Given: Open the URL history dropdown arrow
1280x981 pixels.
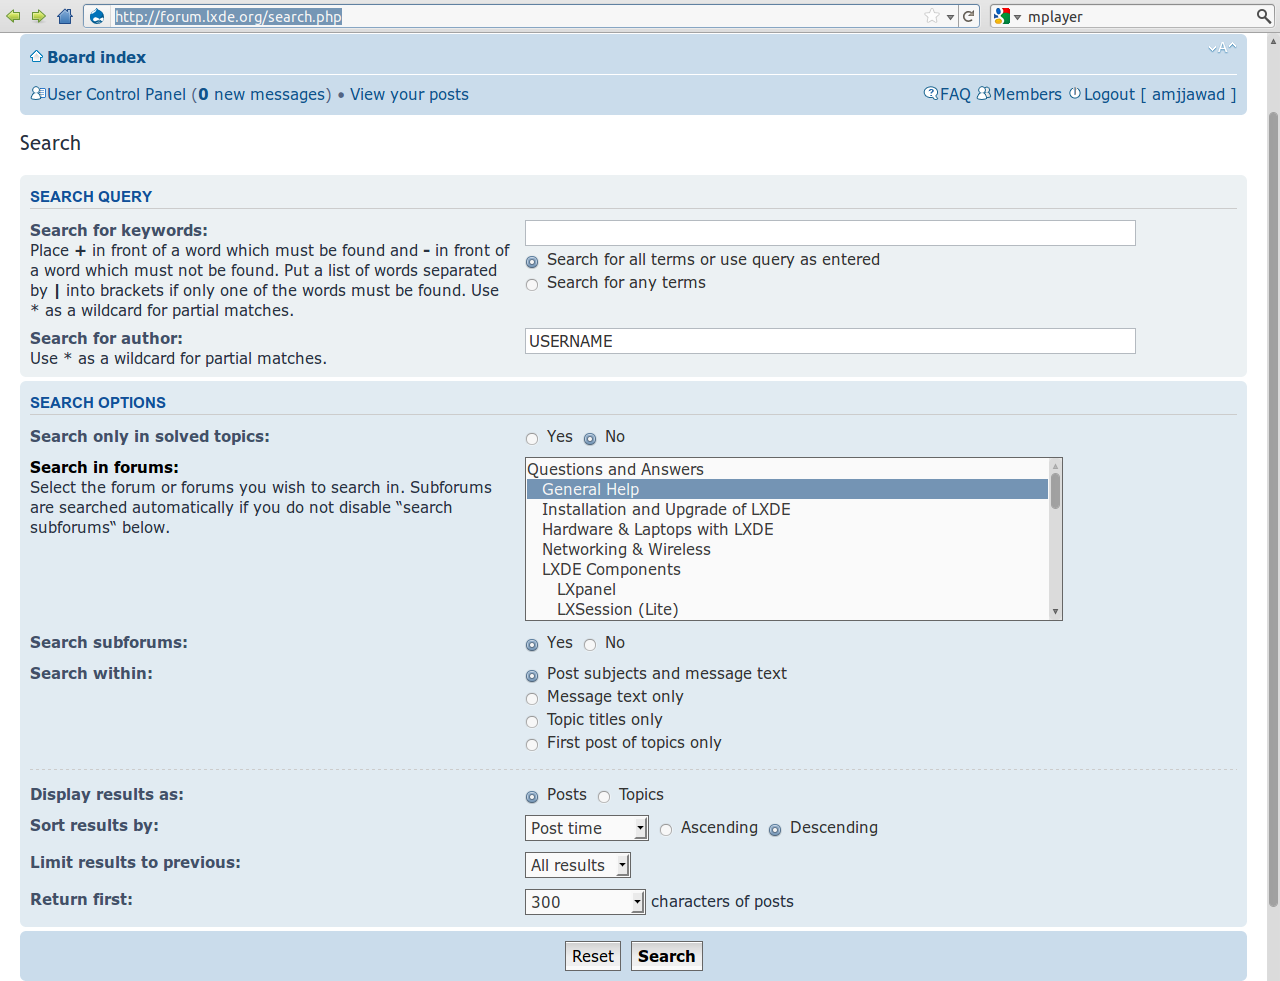Looking at the screenshot, I should 950,17.
